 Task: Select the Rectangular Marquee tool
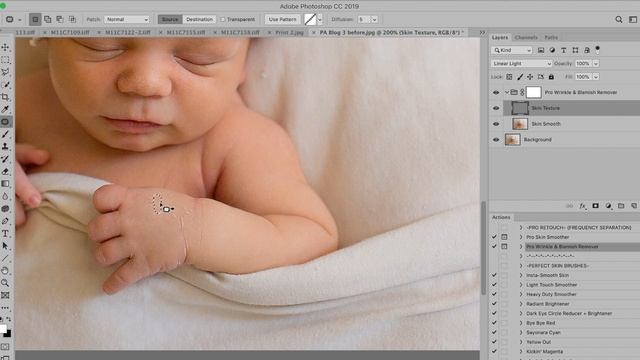tap(5, 60)
